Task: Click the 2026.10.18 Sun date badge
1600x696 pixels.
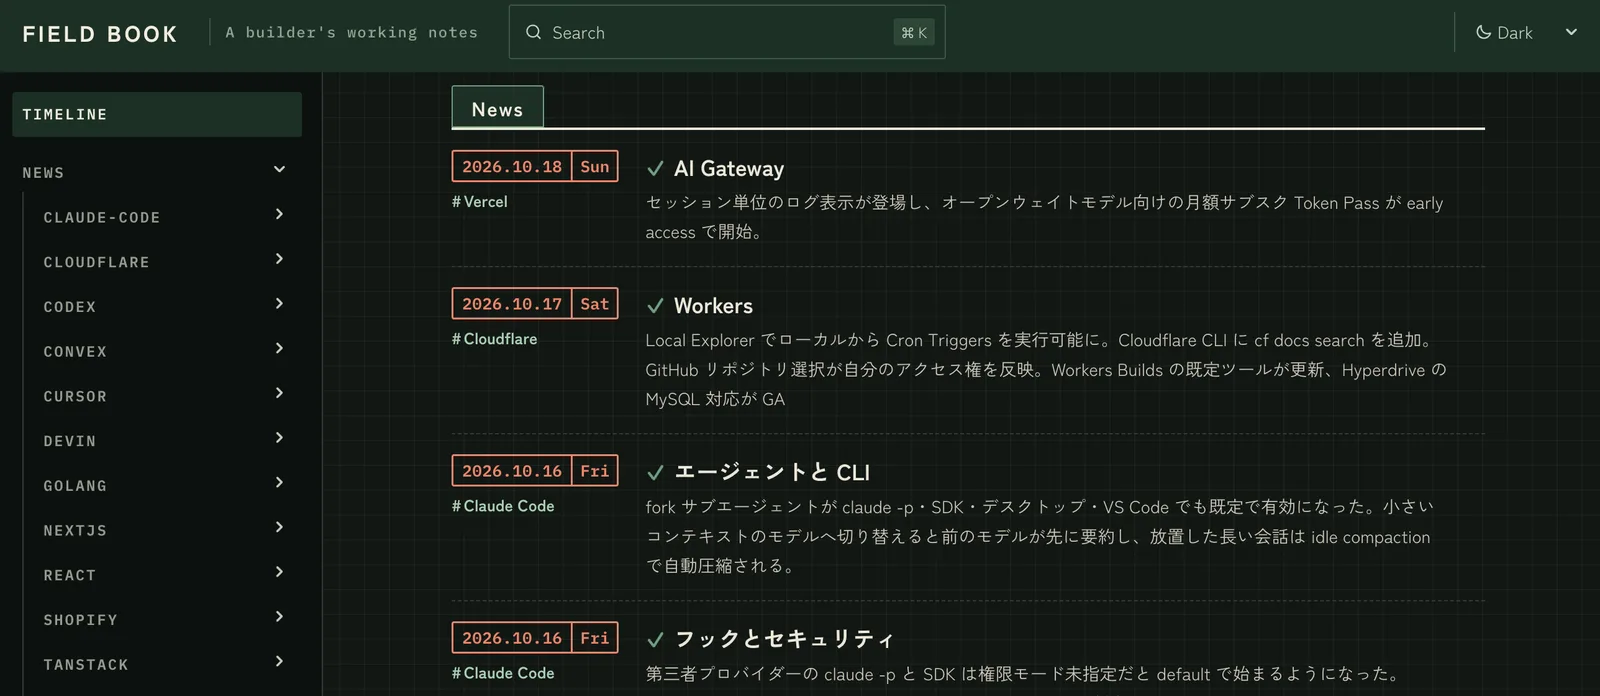Action: click(535, 166)
